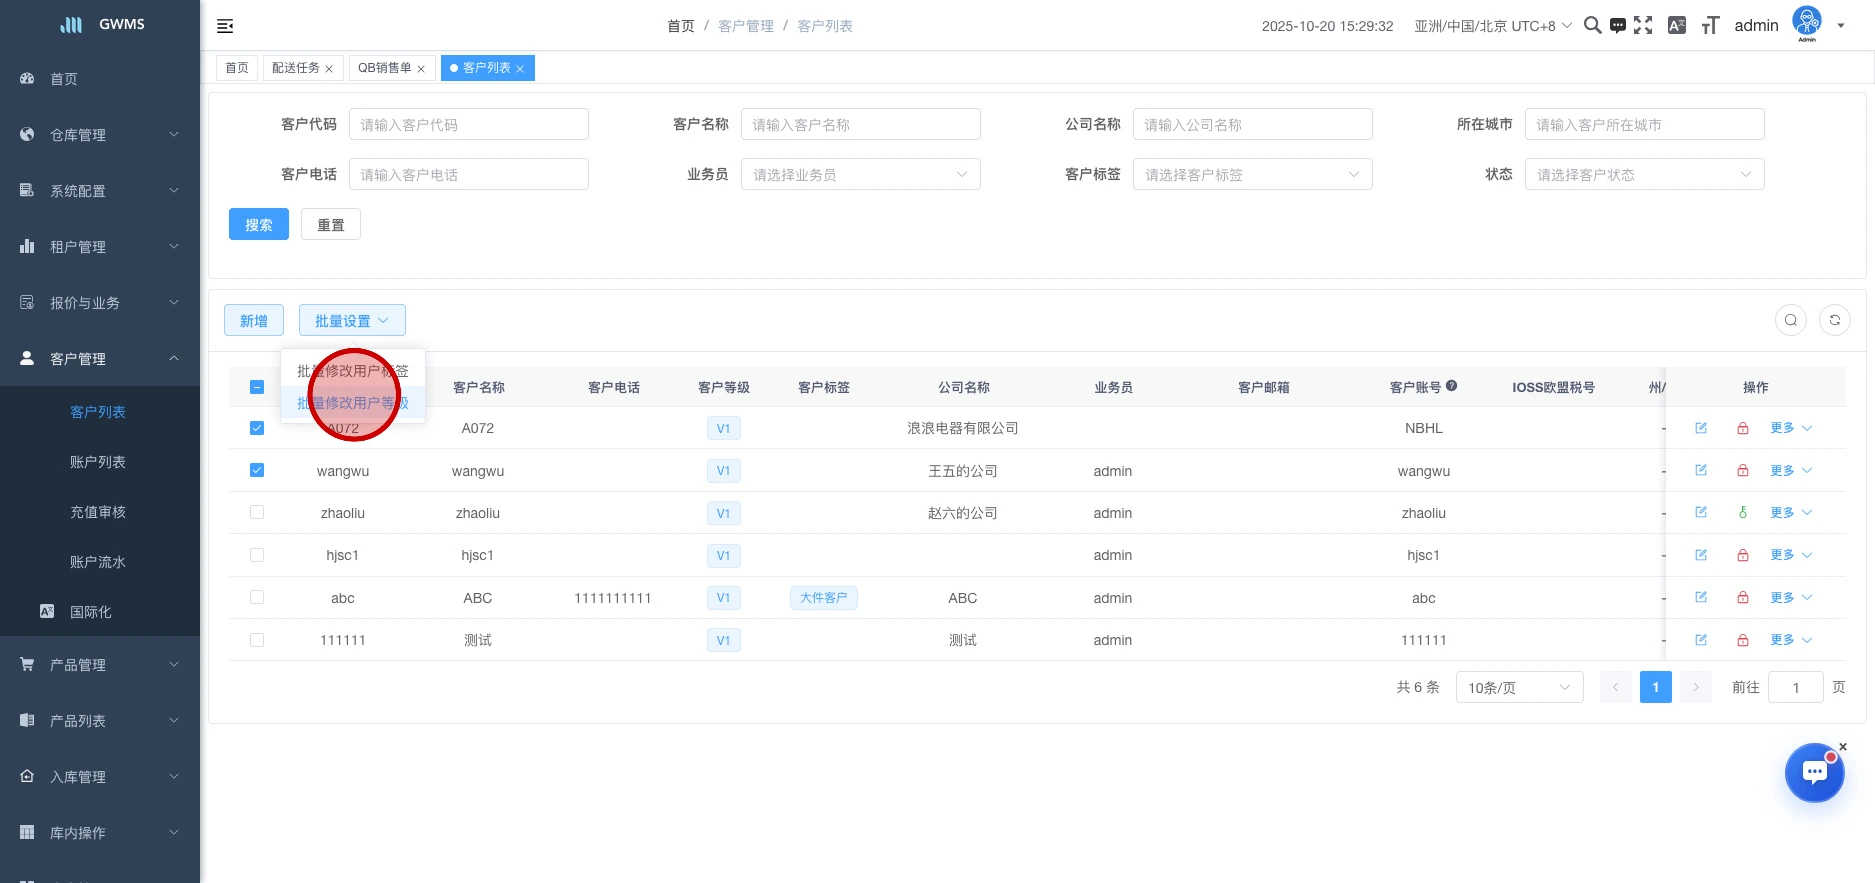Viewport: 1875px width, 883px height.
Task: Toggle fullscreen mode icon in header
Action: pos(1643,26)
